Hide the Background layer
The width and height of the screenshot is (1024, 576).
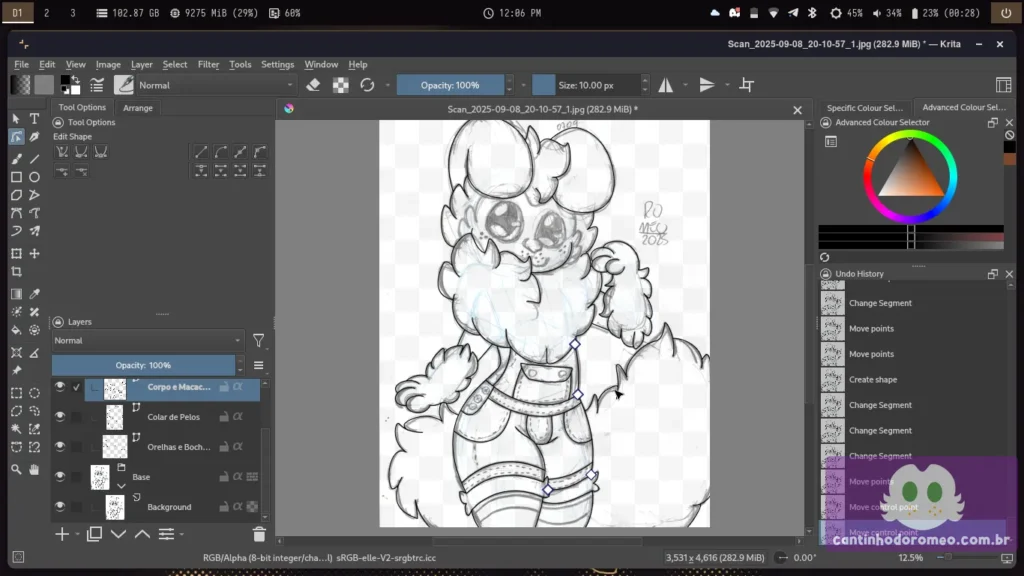tap(60, 507)
